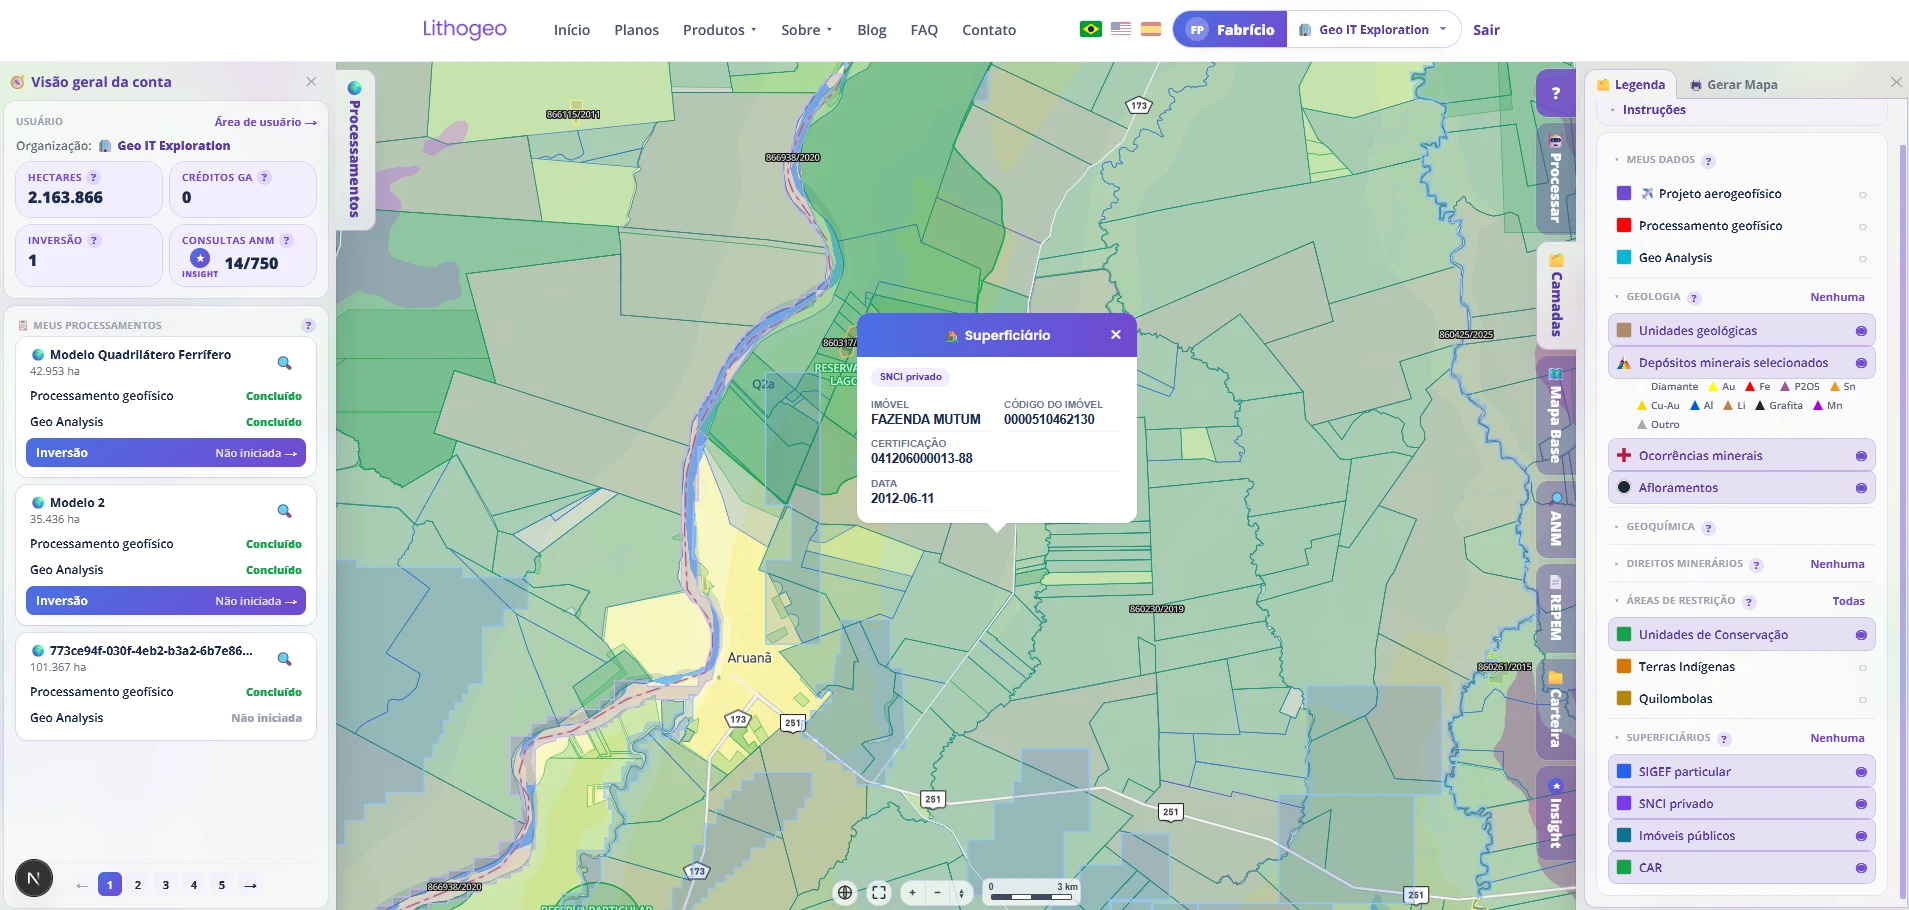This screenshot has height=910, width=1909.
Task: Toggle Unidades de Conservação layer
Action: coord(1861,635)
